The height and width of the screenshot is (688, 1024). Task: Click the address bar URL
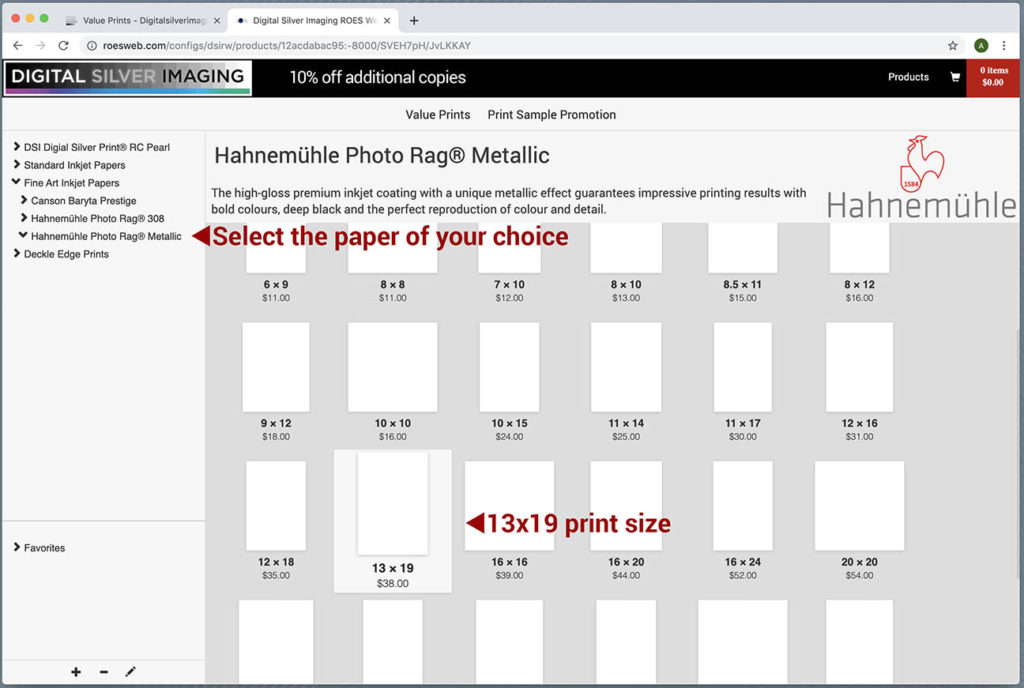click(287, 46)
